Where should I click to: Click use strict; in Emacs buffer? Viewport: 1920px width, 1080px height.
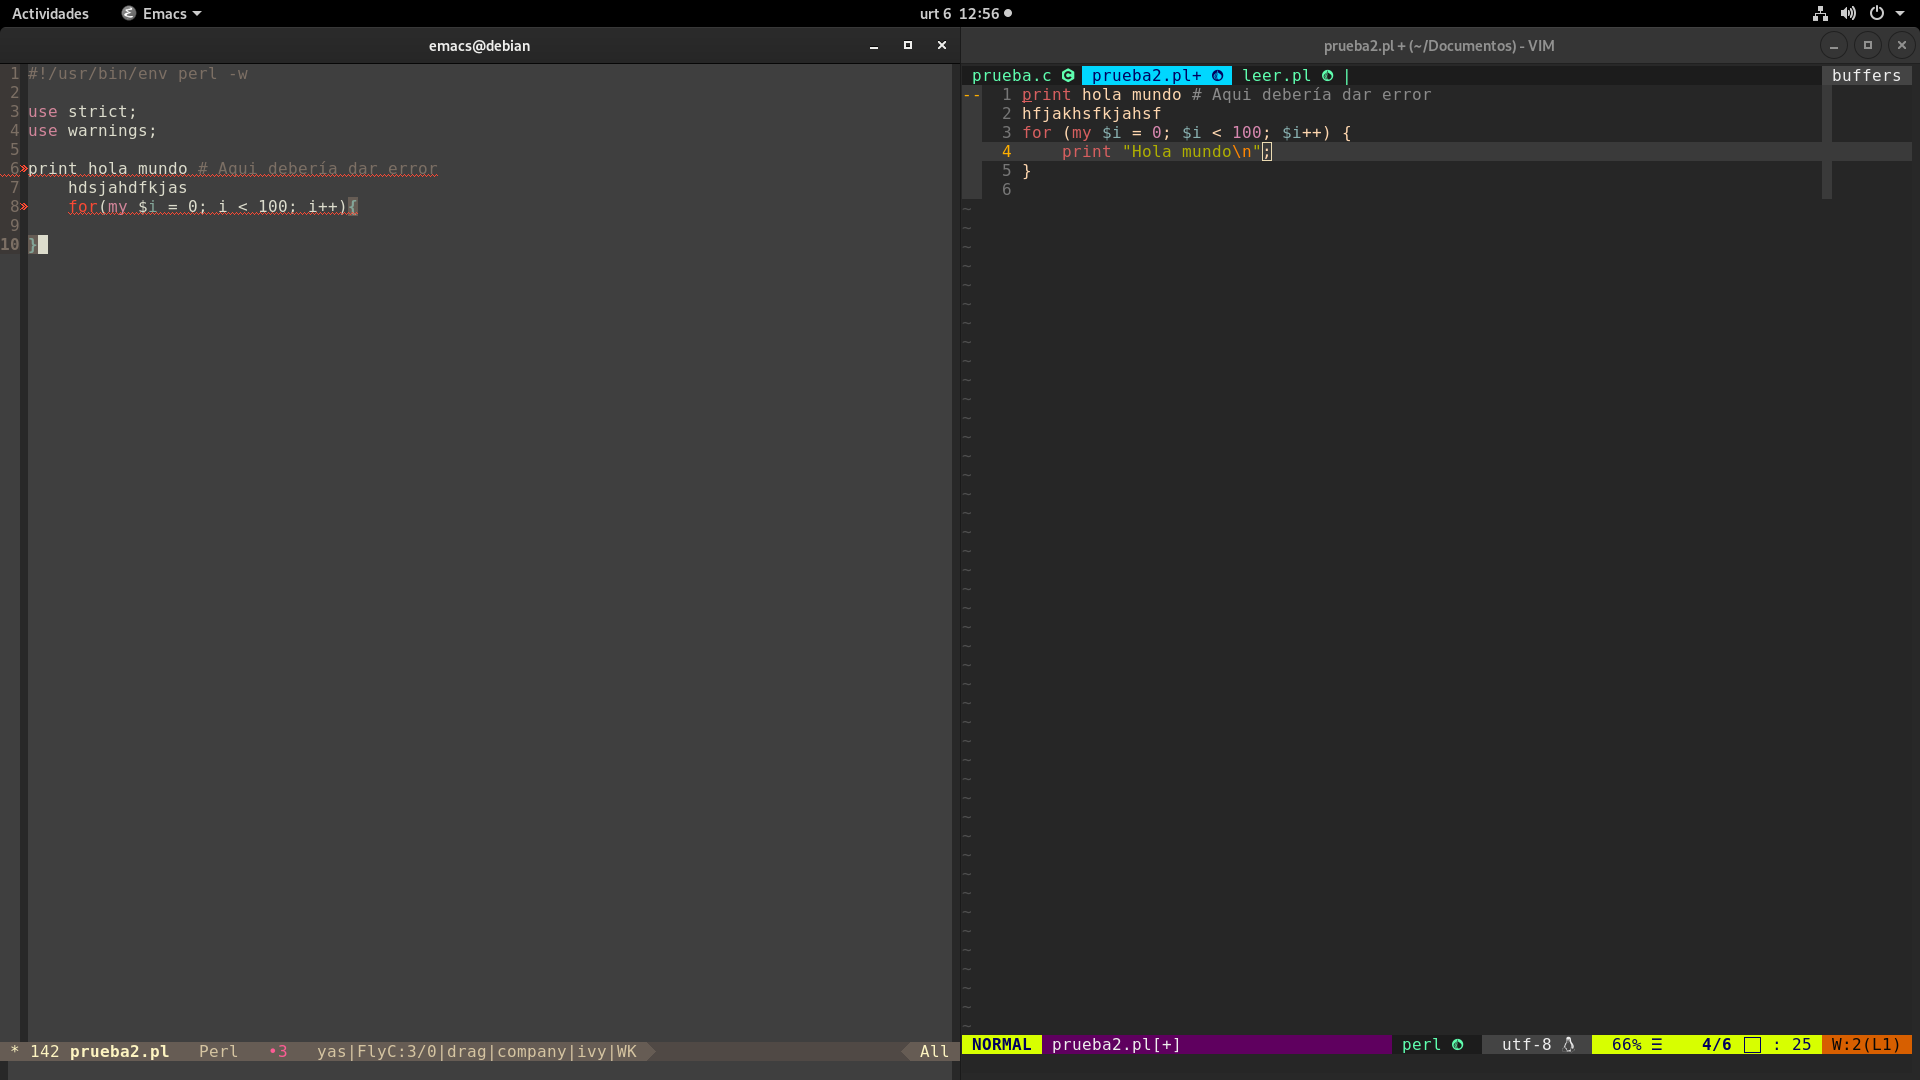coord(82,111)
